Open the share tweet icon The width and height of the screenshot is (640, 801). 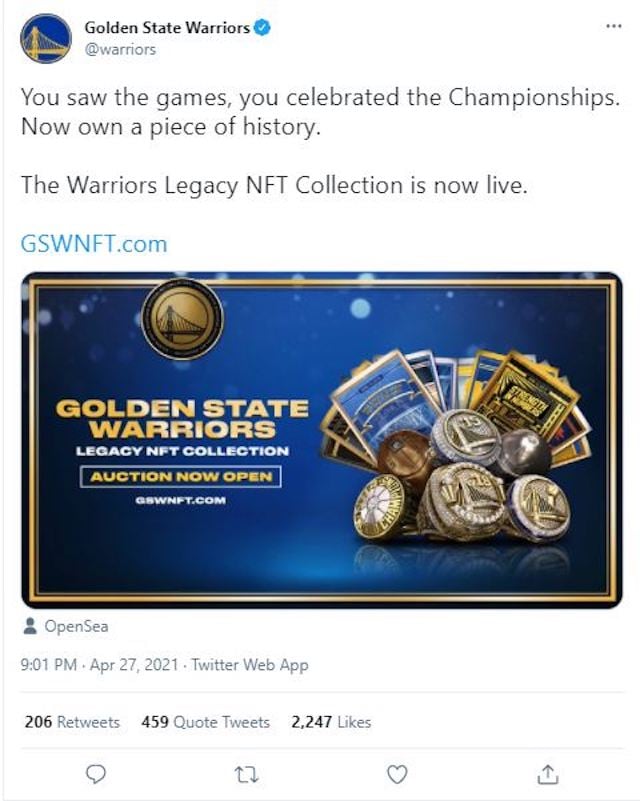(x=548, y=774)
